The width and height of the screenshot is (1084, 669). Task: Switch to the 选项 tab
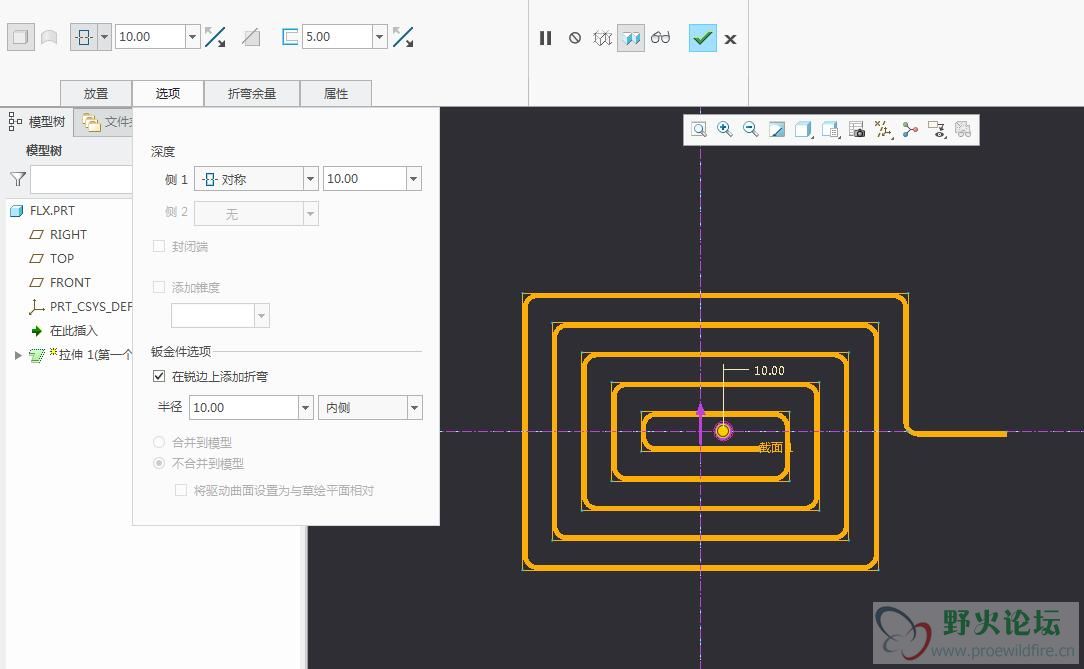(x=168, y=93)
